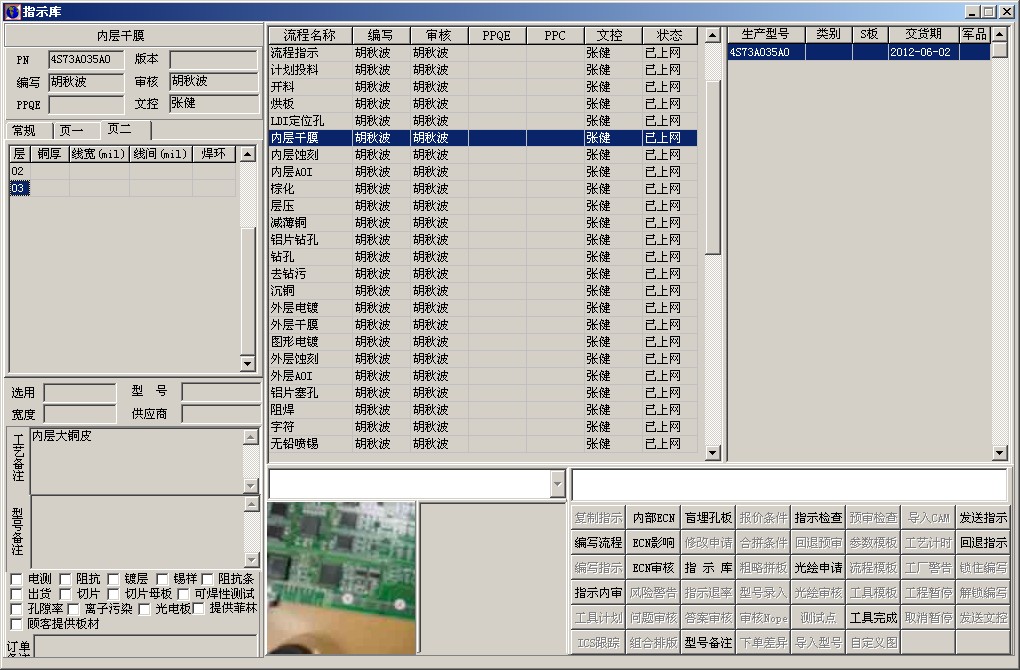Click the down arrow of the process list scrollbar

click(713, 452)
